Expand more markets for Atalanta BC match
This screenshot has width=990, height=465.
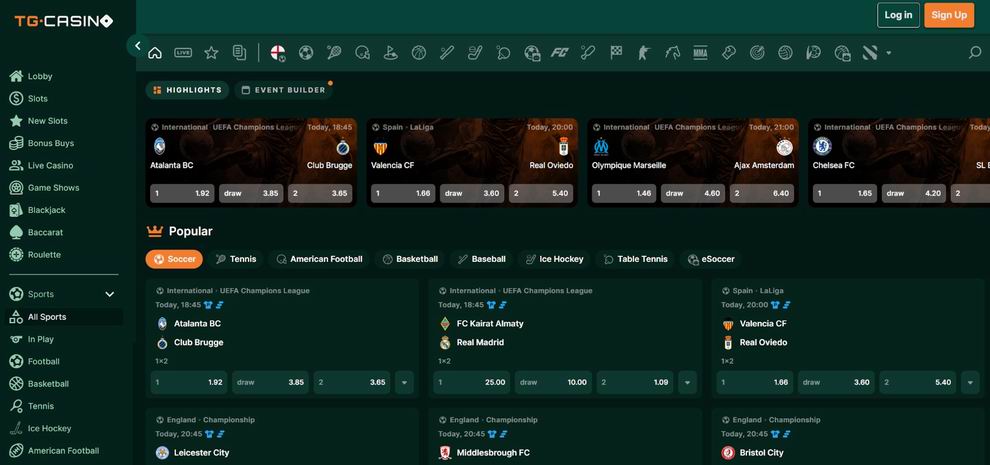point(404,382)
